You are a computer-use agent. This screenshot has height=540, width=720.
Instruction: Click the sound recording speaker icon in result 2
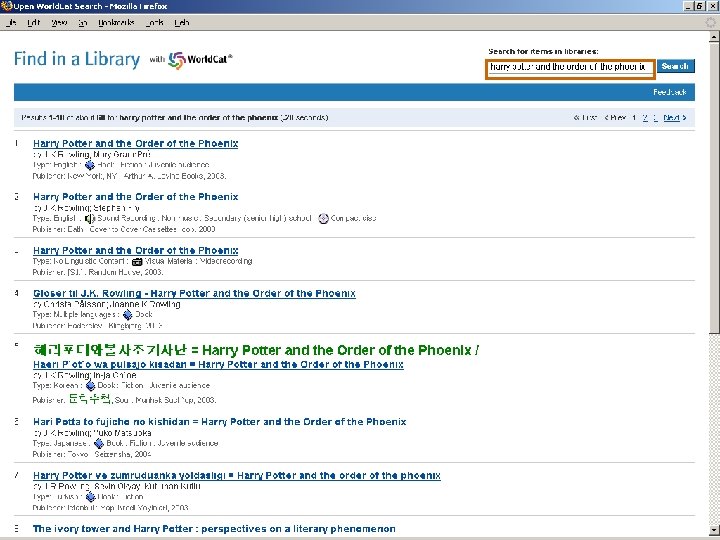[x=89, y=219]
